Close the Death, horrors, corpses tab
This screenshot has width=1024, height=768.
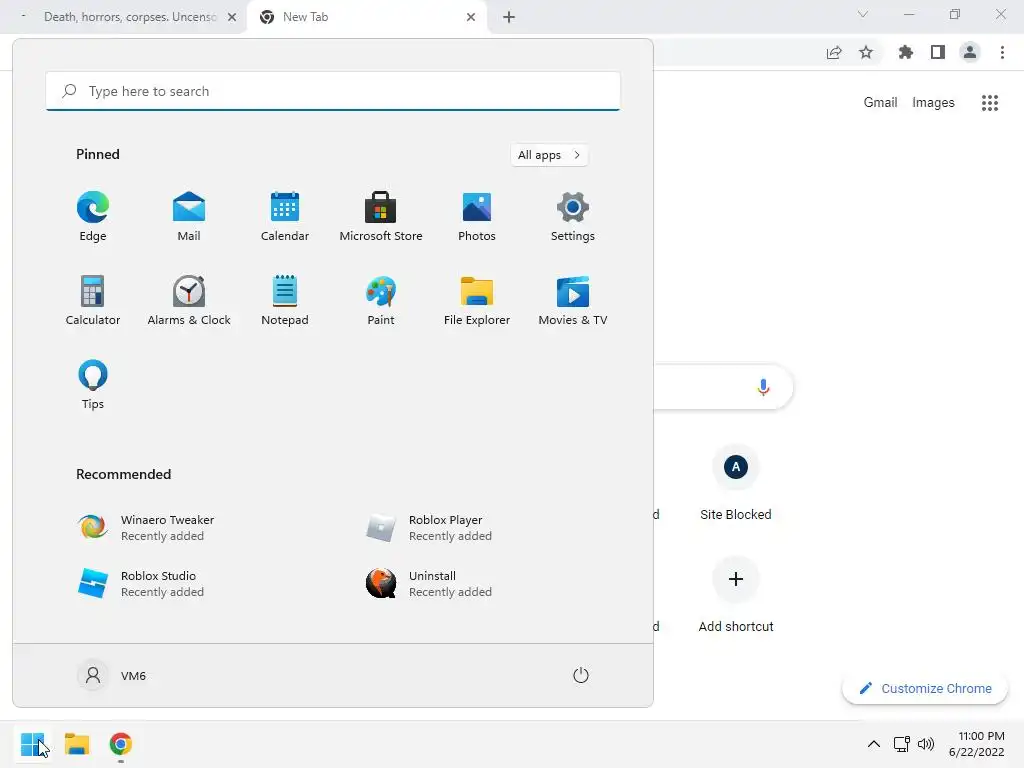[232, 17]
